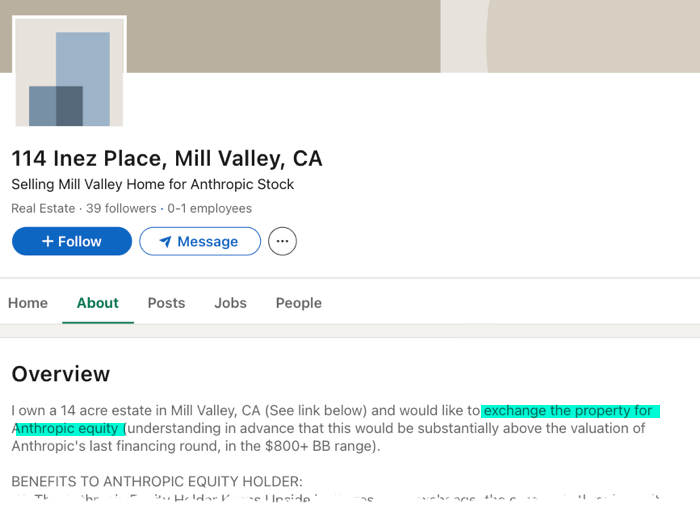The width and height of the screenshot is (700, 522).
Task: Send a message via Message button
Action: (200, 241)
